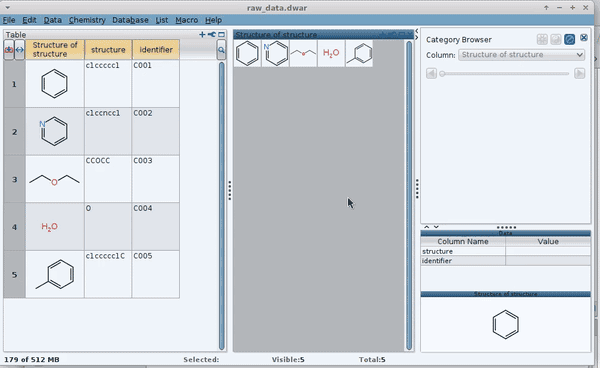This screenshot has height=368, width=600.
Task: Click the Category Browser next arrow button
Action: pos(579,73)
